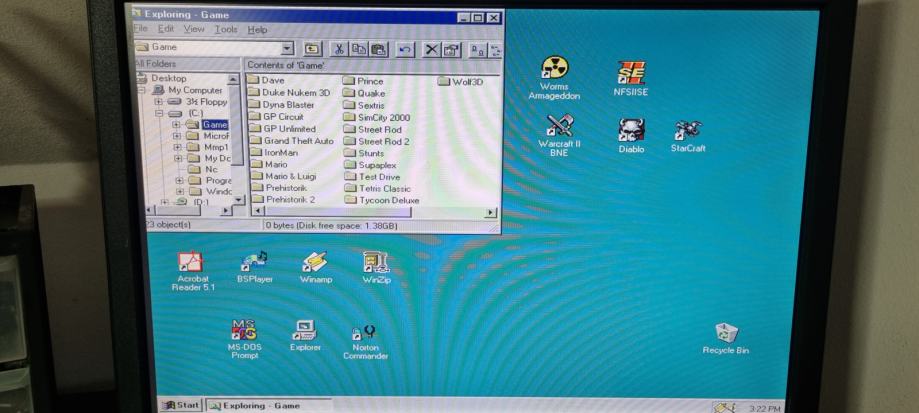Open the Help menu

257,29
